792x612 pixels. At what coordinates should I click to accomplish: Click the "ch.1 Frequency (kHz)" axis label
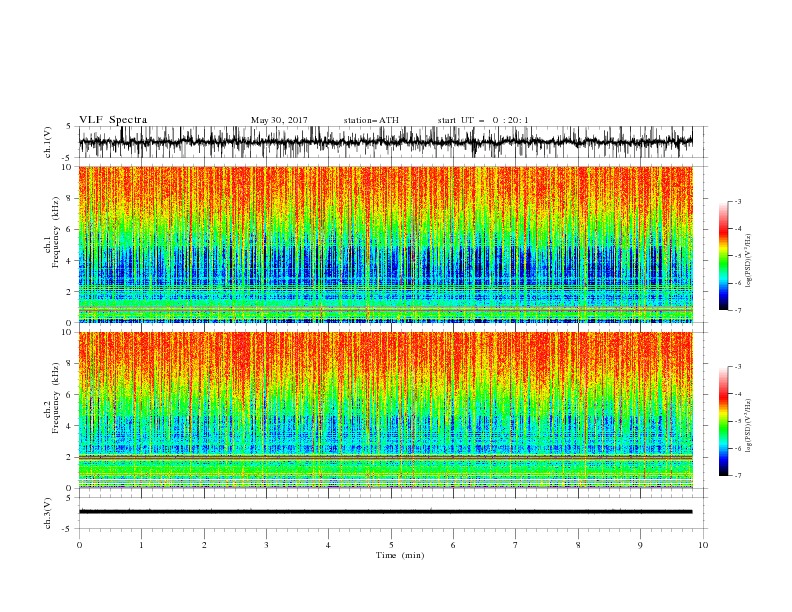(x=52, y=233)
